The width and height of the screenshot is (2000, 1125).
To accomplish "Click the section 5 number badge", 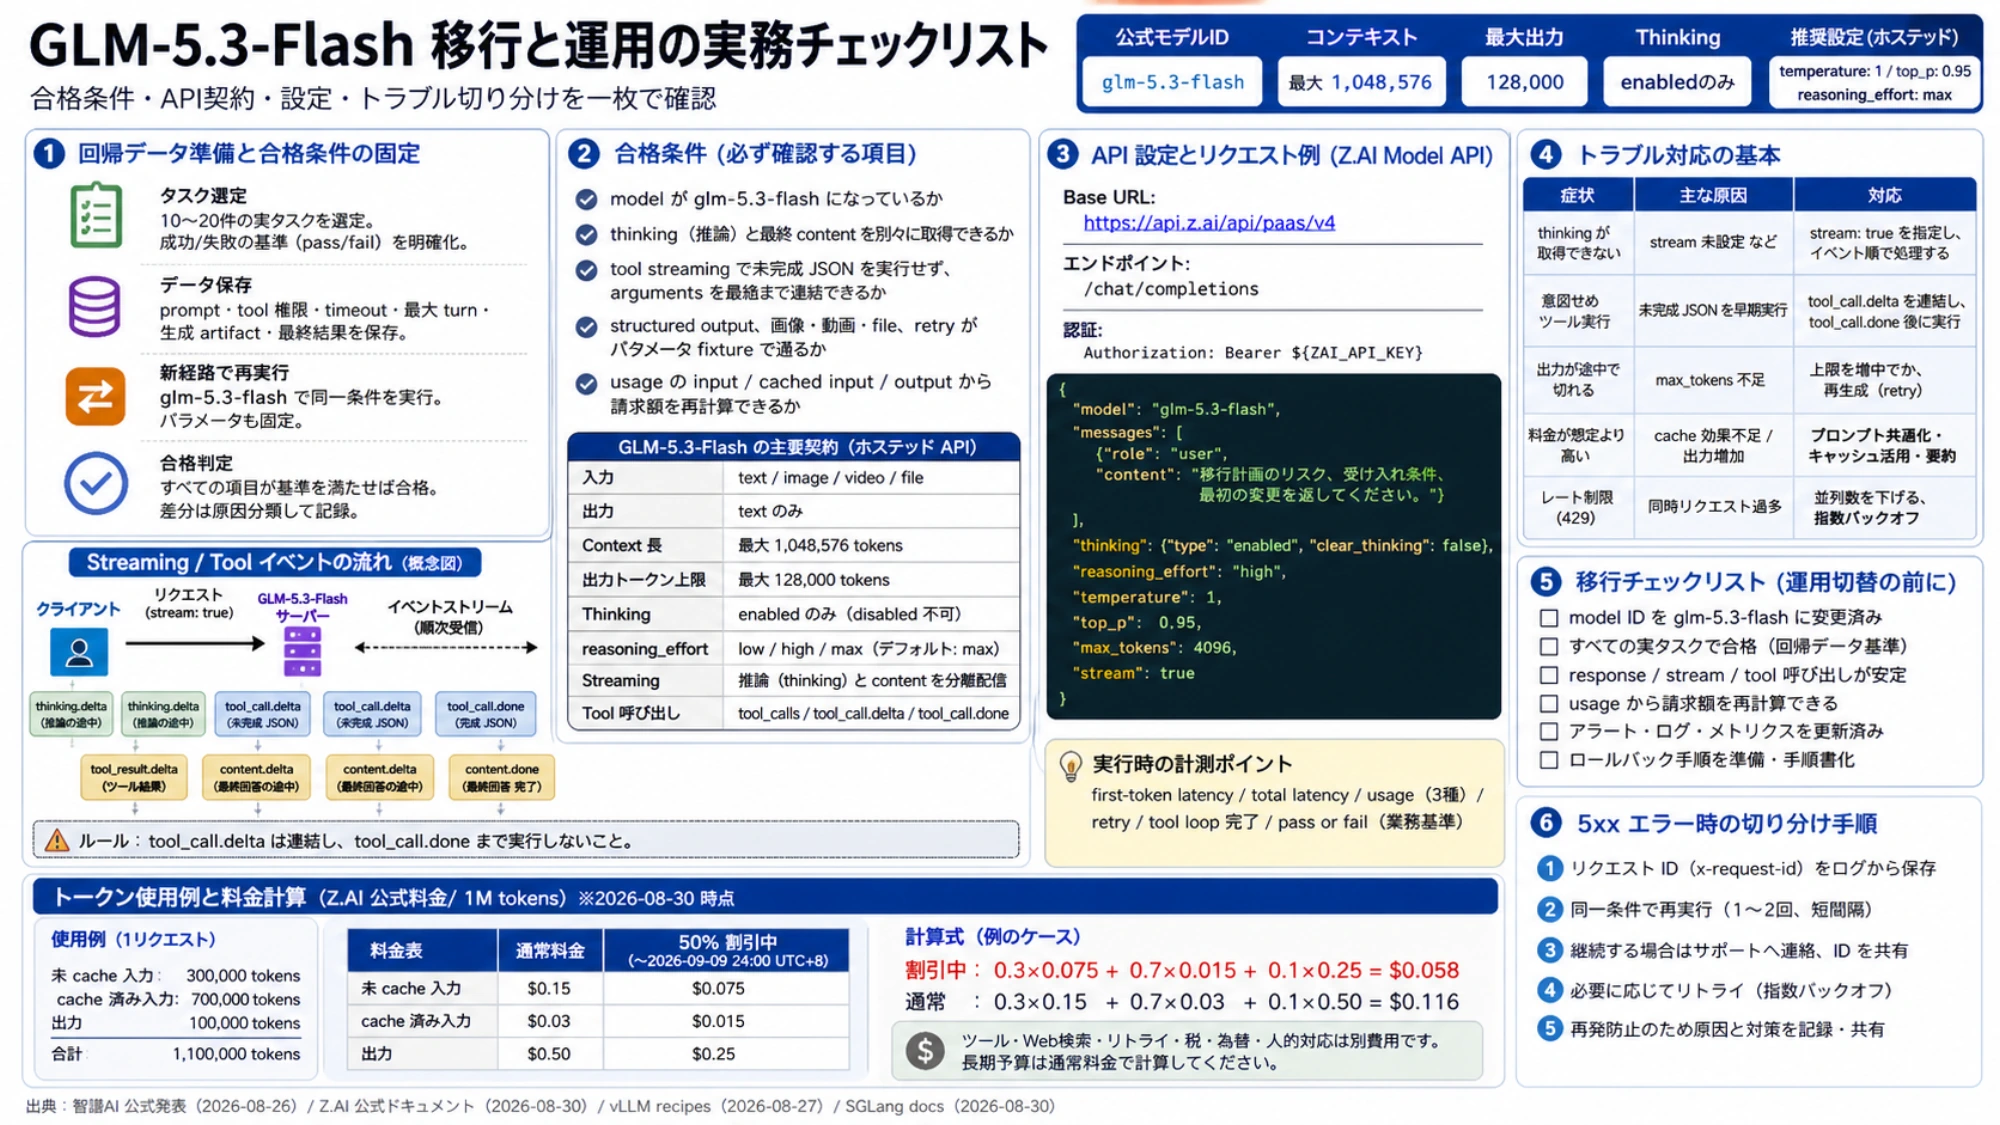I will pos(1546,581).
